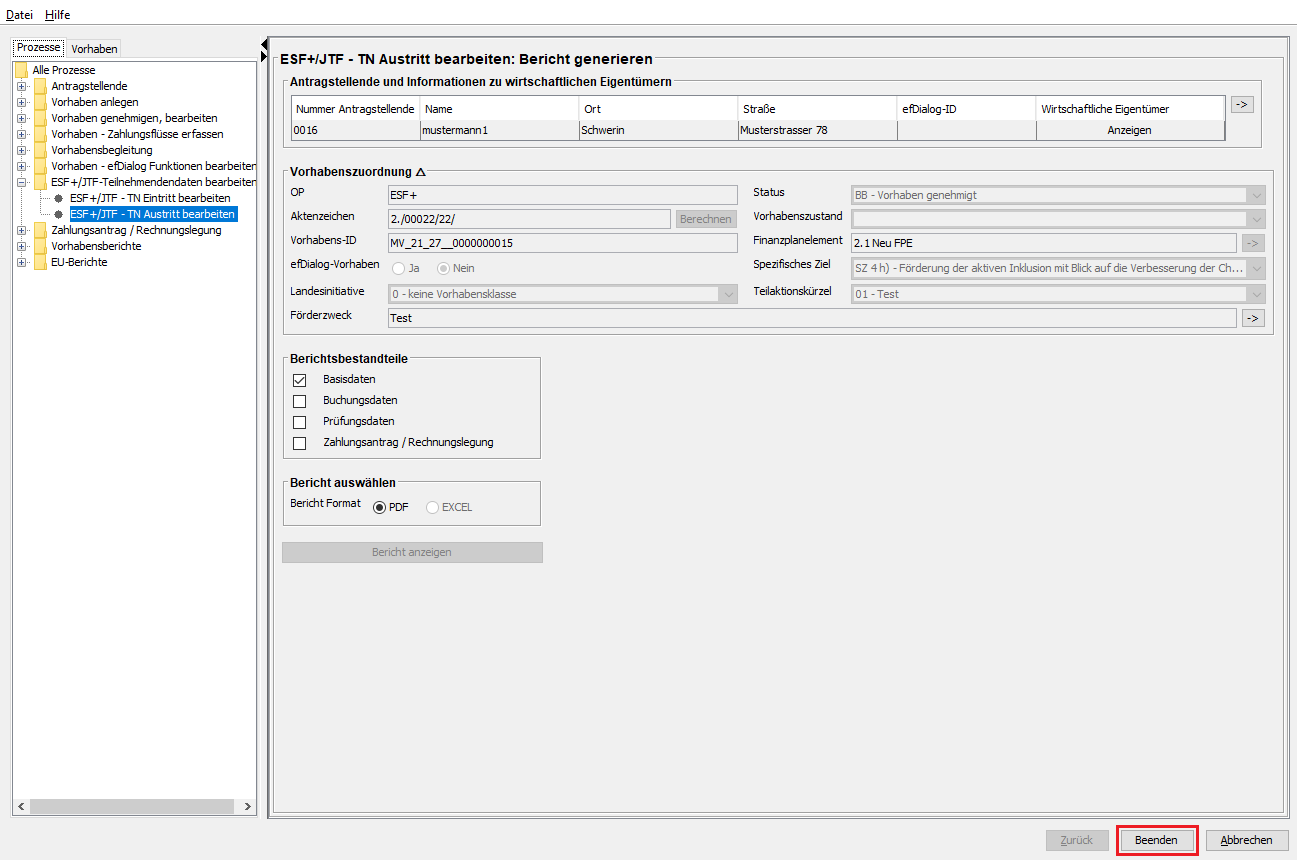Viewport: 1297px width, 860px height.
Task: Open the Status dropdown
Action: [1257, 195]
